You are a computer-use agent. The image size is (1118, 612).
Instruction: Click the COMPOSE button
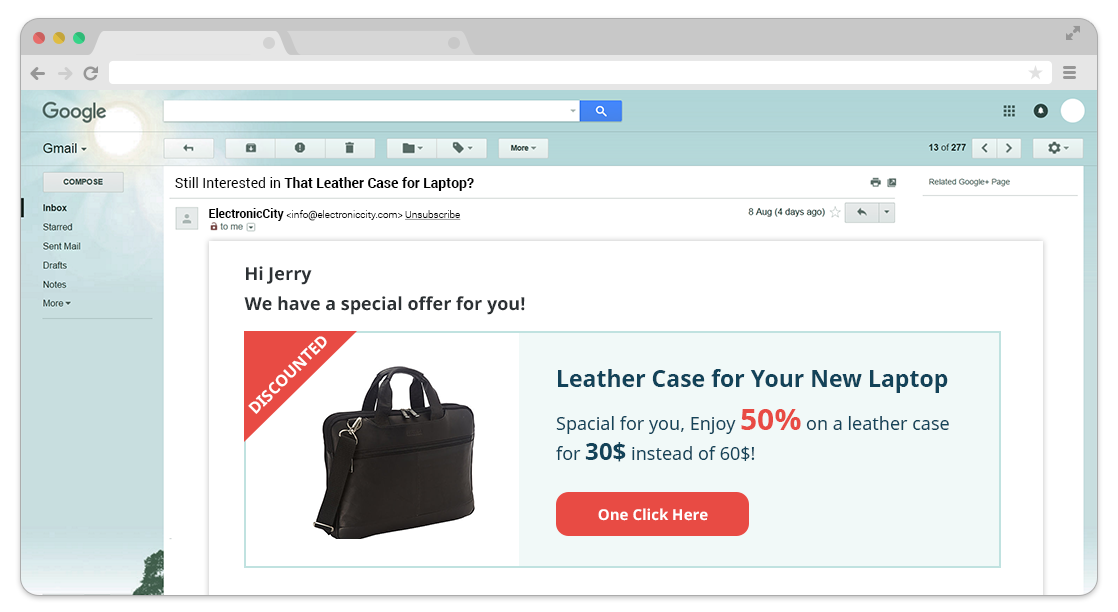[x=83, y=182]
